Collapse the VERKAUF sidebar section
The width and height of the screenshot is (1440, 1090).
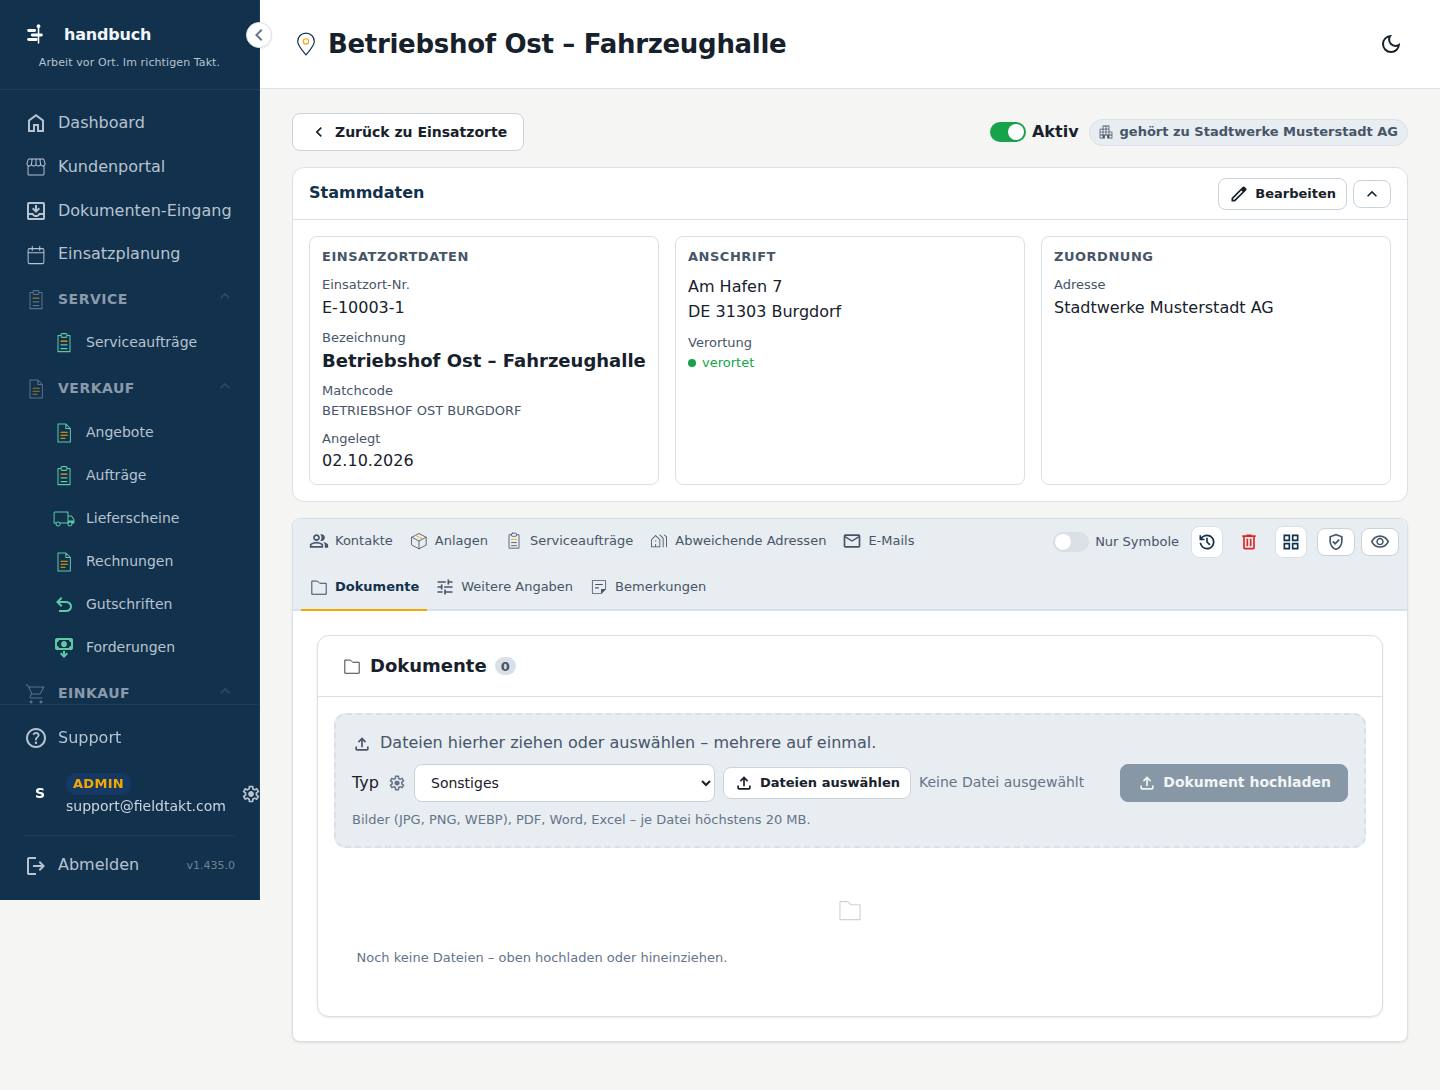pyautogui.click(x=130, y=388)
